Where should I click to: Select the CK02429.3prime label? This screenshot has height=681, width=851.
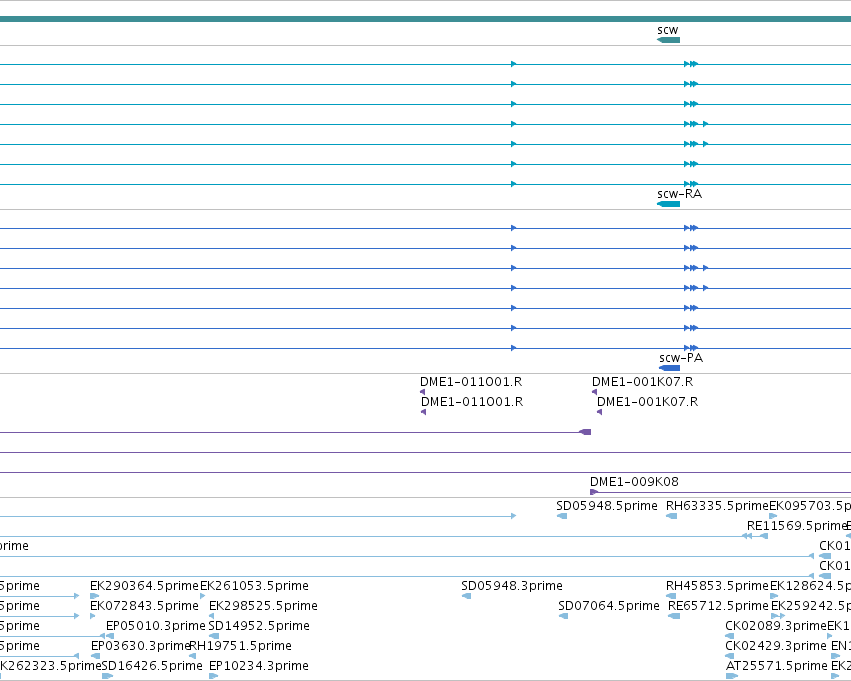click(x=776, y=646)
